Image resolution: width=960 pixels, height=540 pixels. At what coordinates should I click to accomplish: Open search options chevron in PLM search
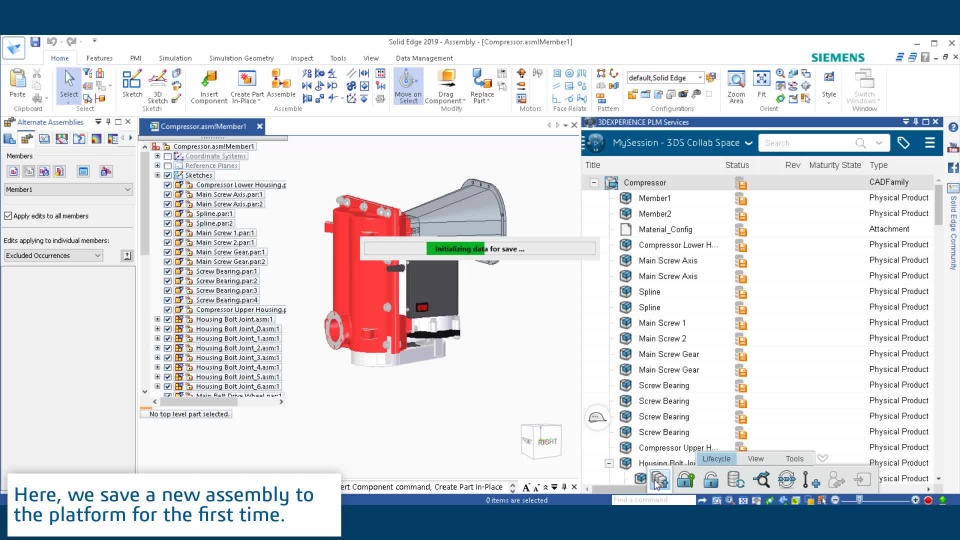[879, 143]
